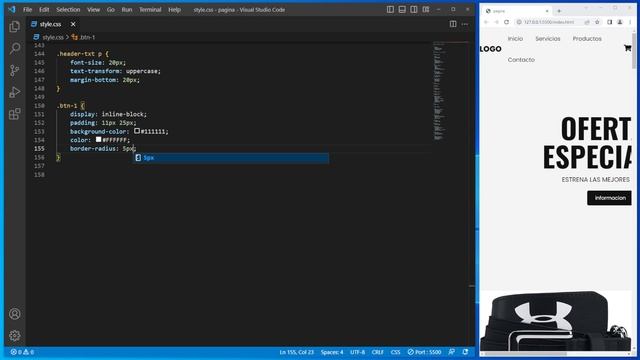
Task: Click Ln 155, Col 23 in status bar
Action: [297, 352]
